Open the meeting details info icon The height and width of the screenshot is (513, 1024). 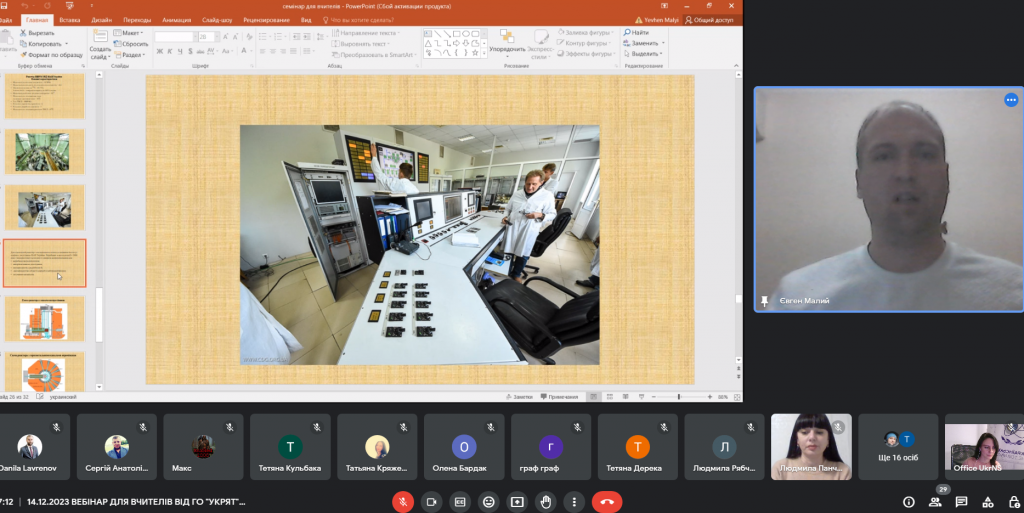click(908, 502)
